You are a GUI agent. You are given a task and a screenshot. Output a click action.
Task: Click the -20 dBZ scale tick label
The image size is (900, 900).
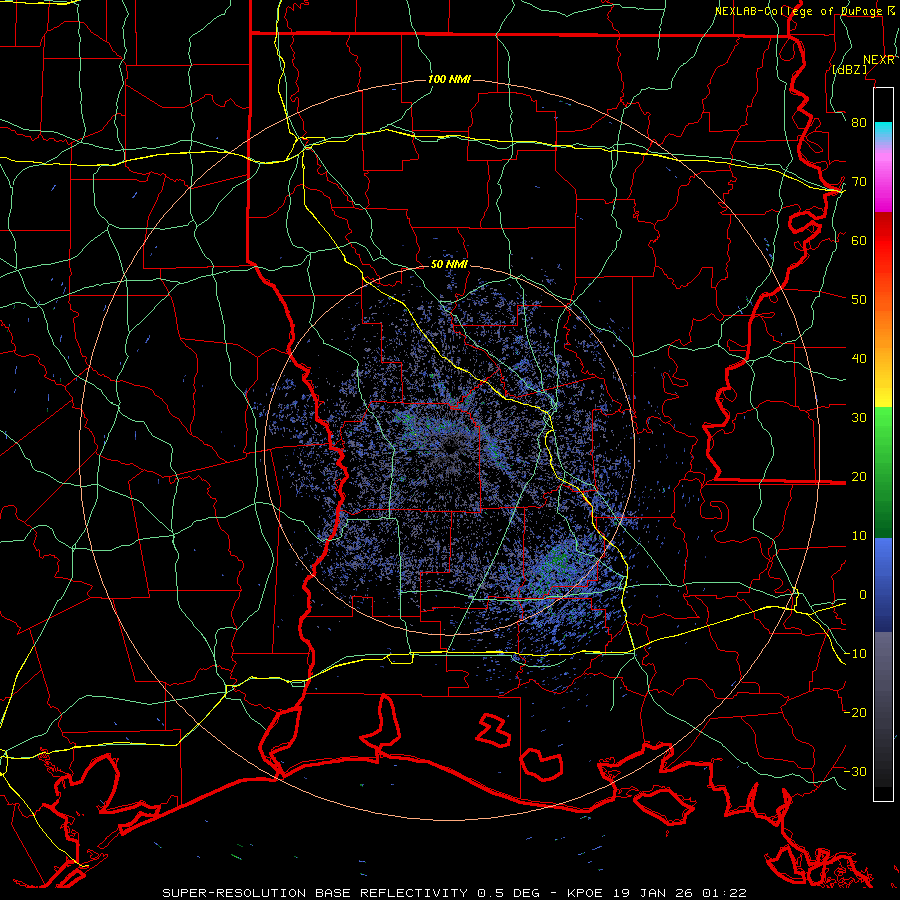pos(855,713)
